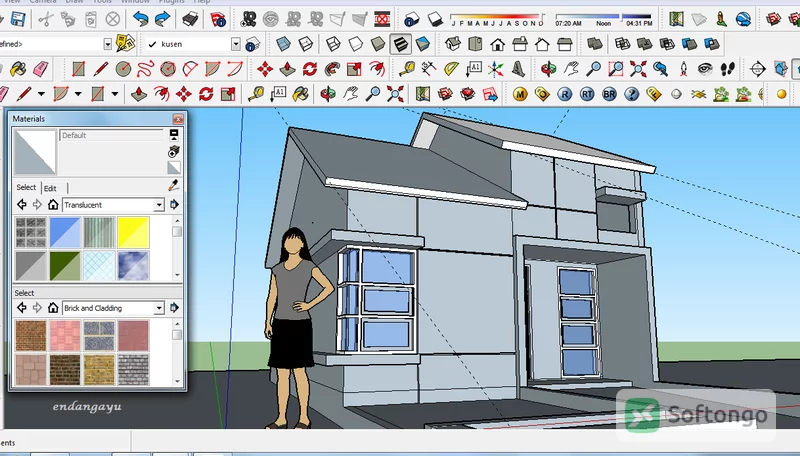Redo the last undone action

(x=162, y=20)
